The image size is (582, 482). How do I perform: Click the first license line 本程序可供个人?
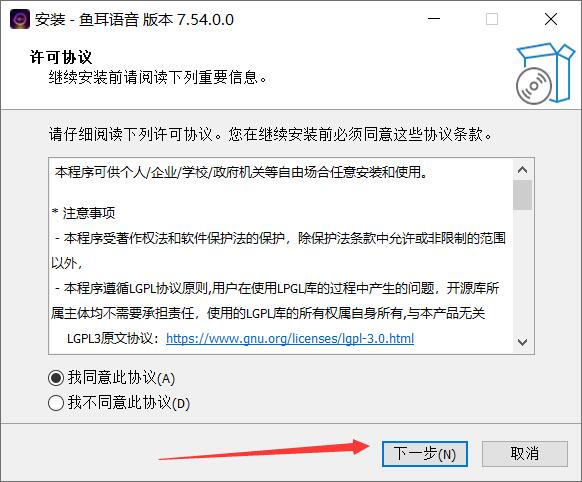242,172
